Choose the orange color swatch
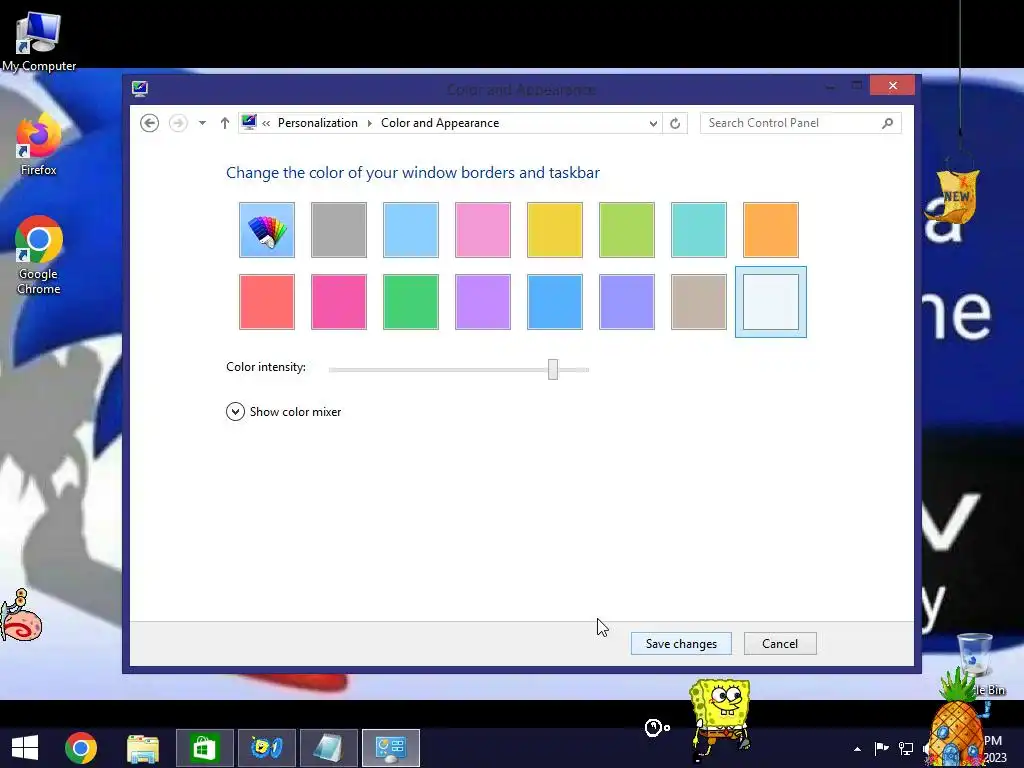 click(x=771, y=230)
